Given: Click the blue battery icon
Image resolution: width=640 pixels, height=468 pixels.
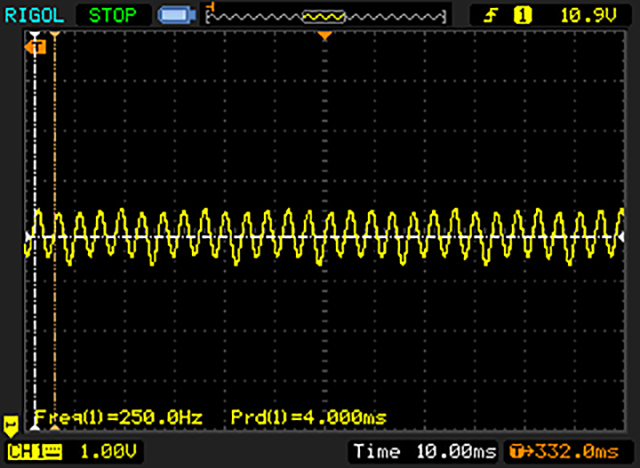Looking at the screenshot, I should pos(177,16).
